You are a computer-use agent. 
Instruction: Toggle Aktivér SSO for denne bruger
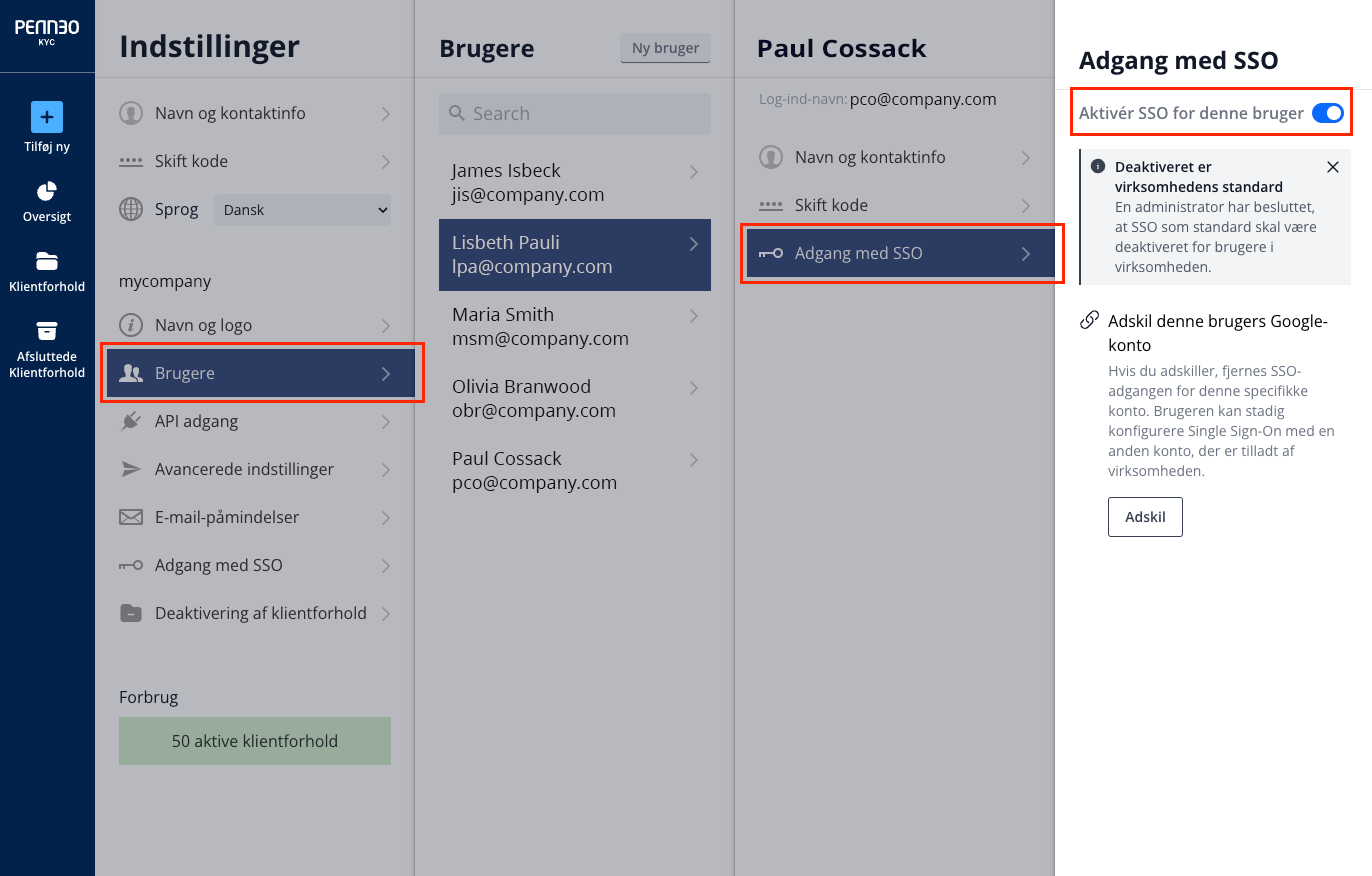point(1327,113)
